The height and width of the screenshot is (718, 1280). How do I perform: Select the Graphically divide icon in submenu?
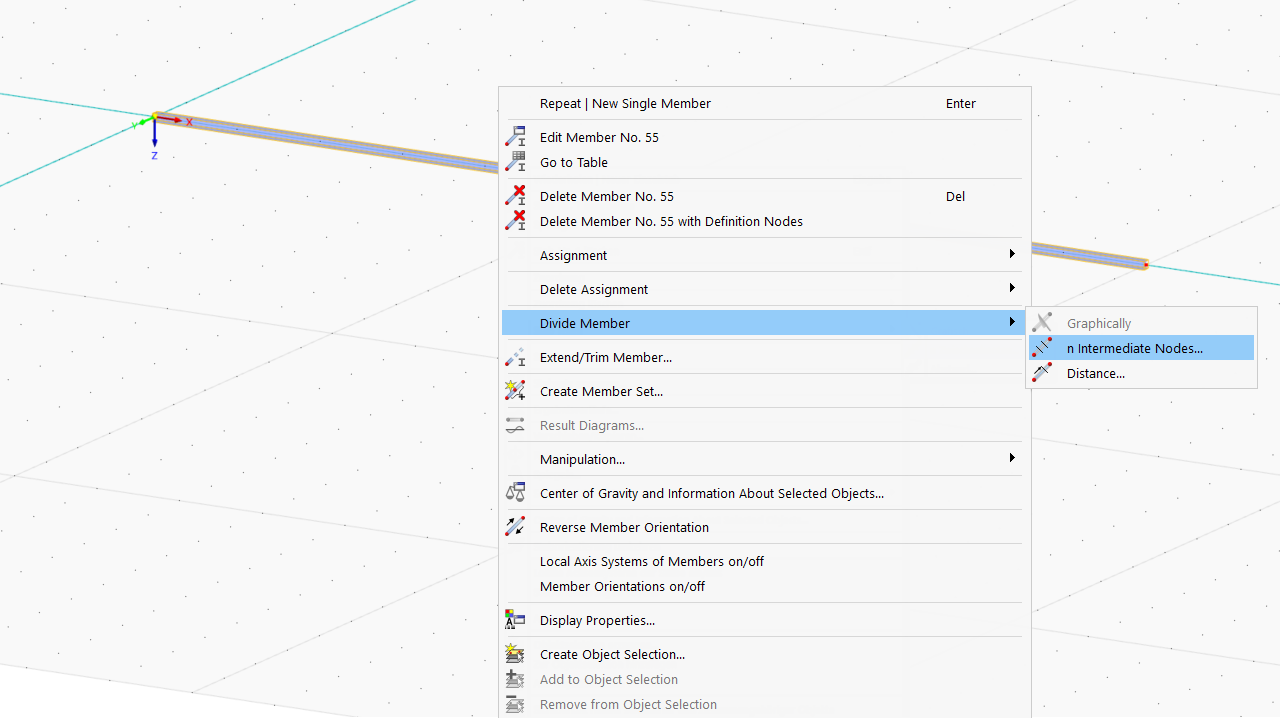pos(1042,322)
